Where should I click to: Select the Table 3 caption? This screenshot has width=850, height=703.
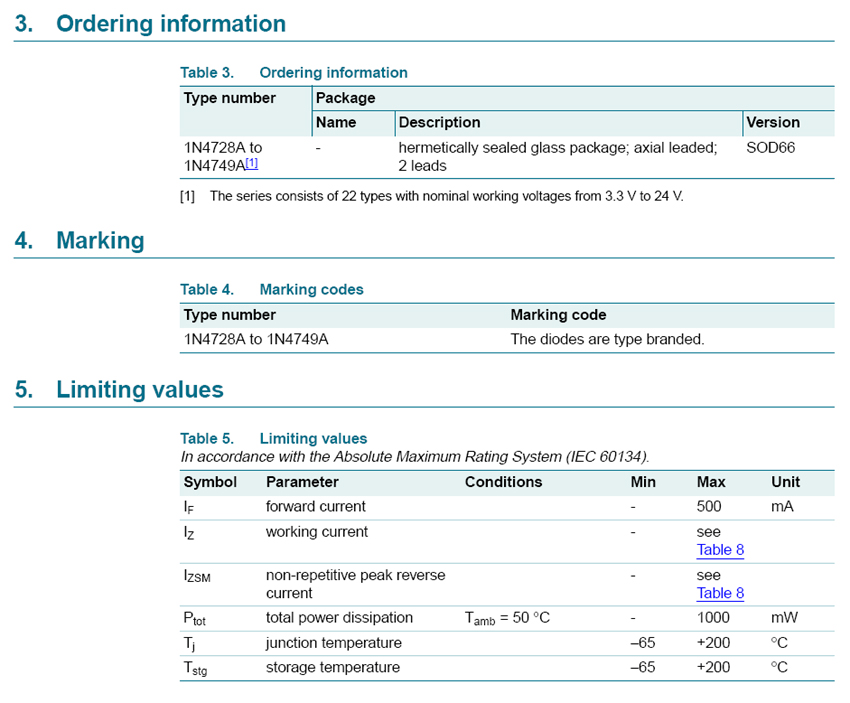[293, 72]
